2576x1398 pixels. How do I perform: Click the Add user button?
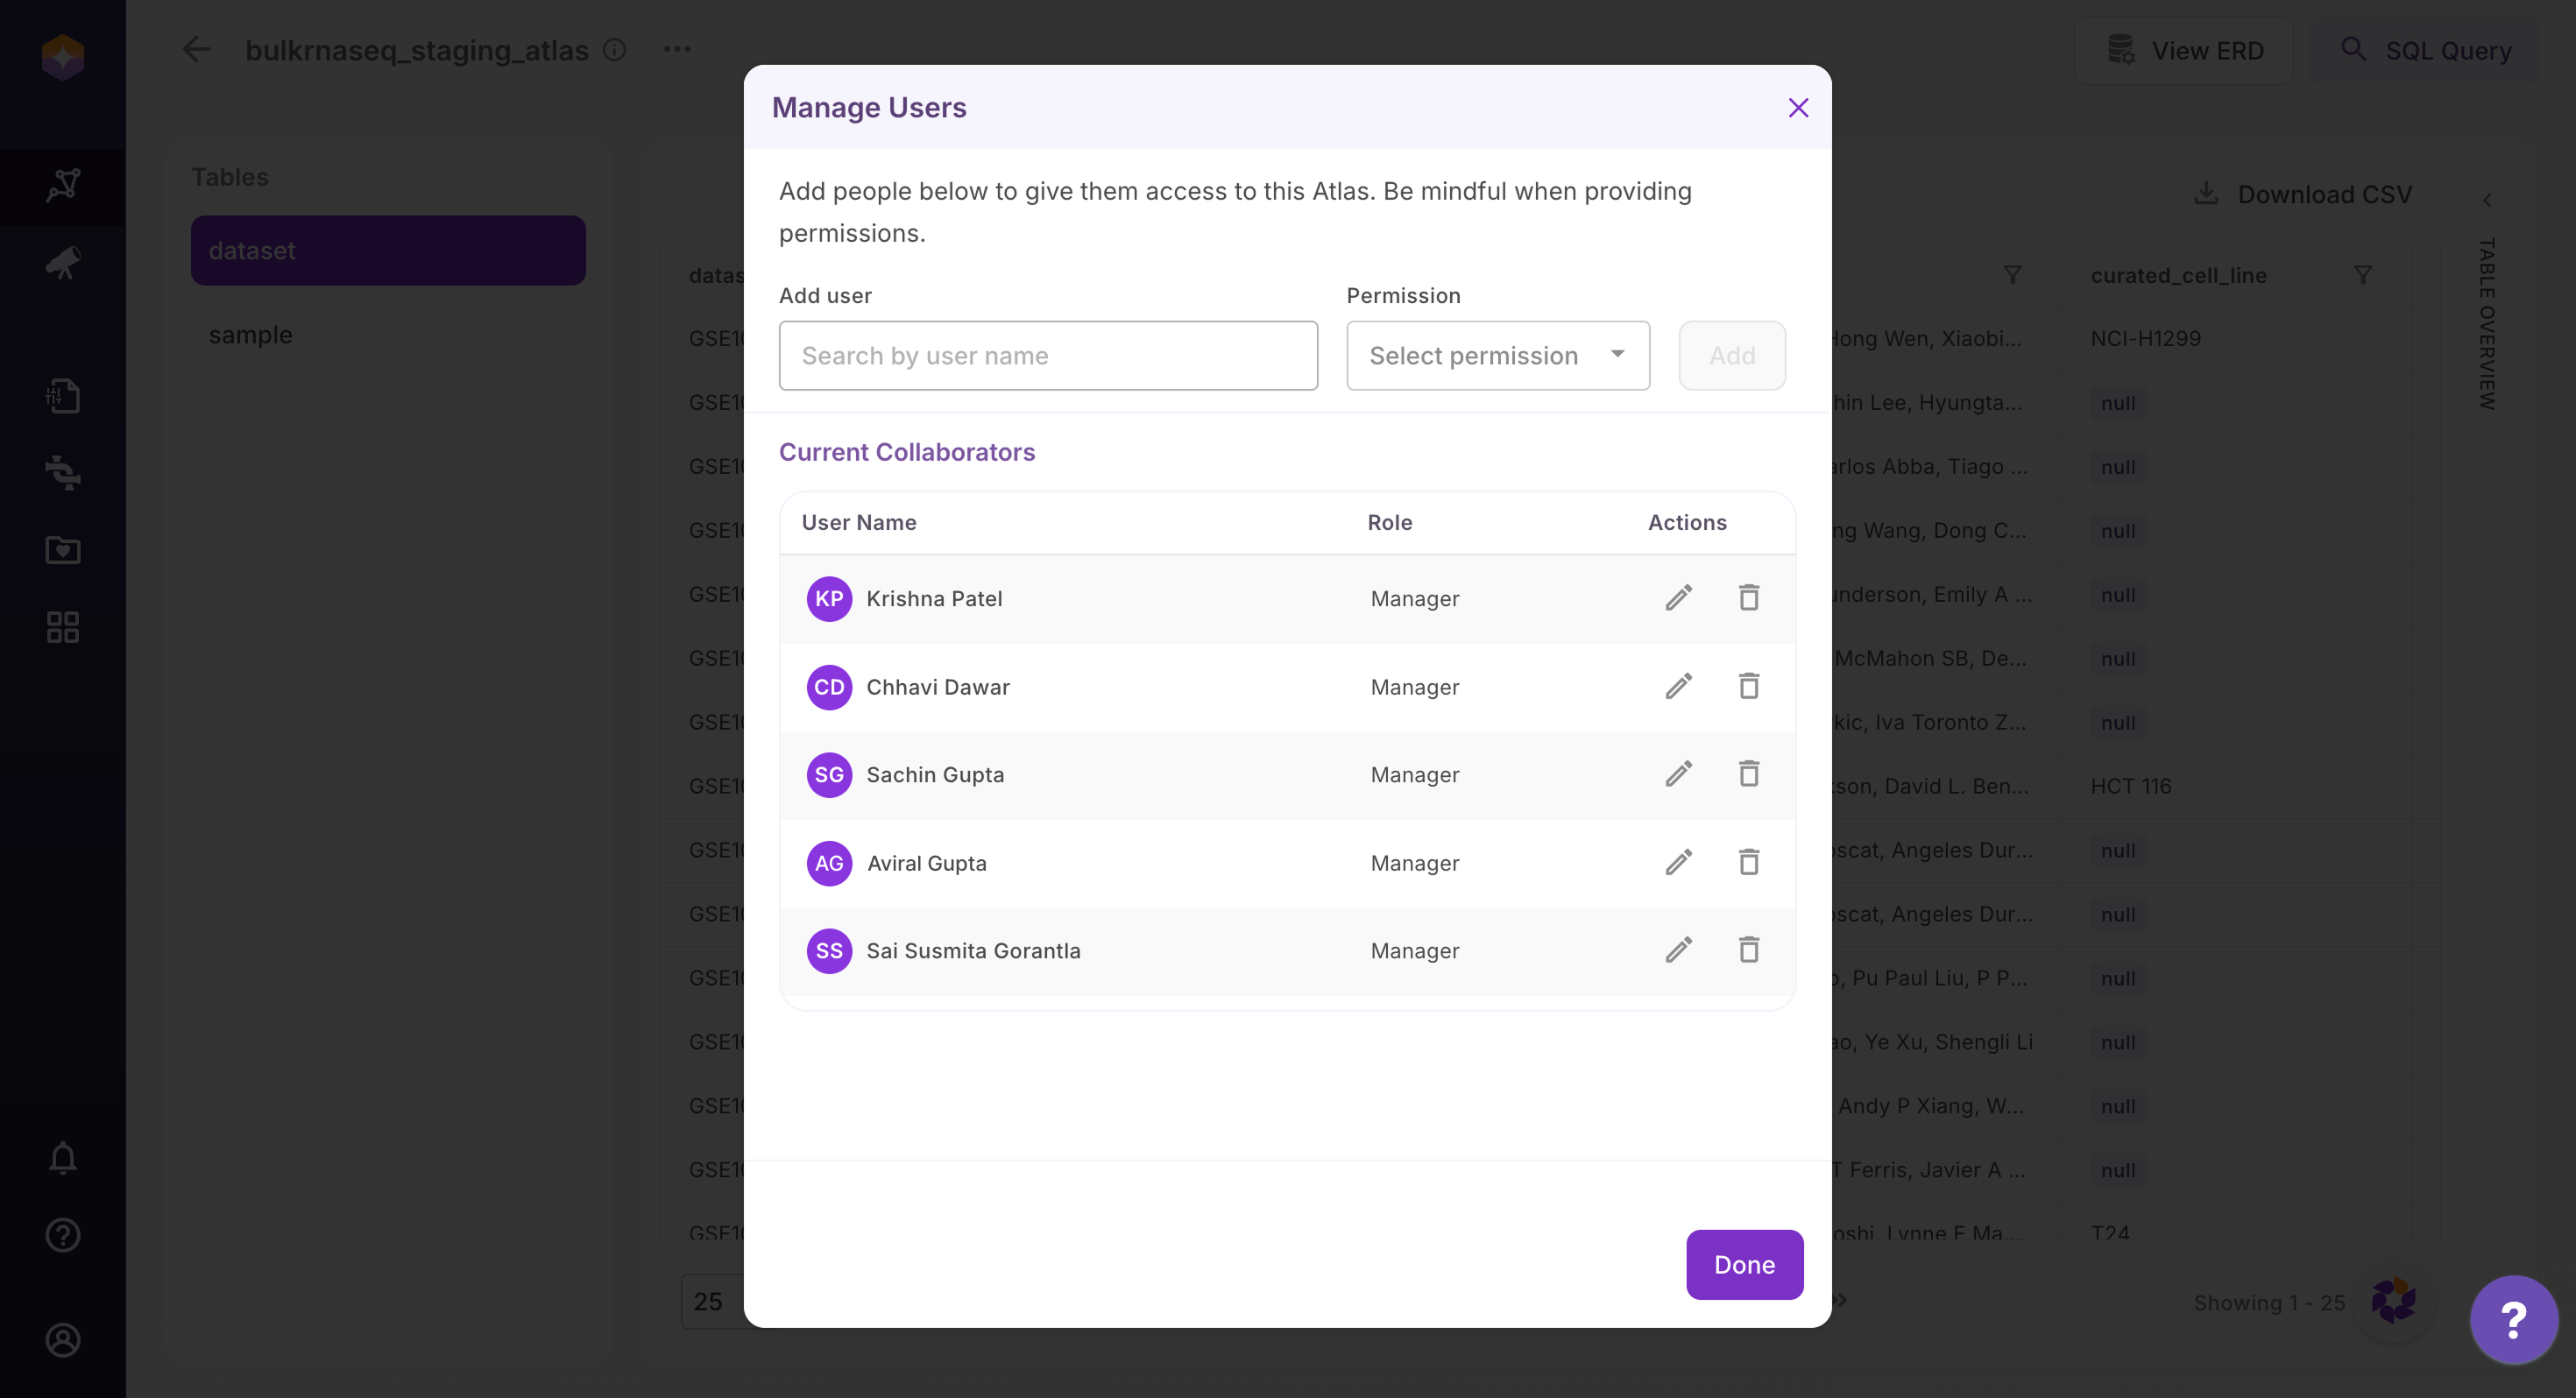[1731, 355]
